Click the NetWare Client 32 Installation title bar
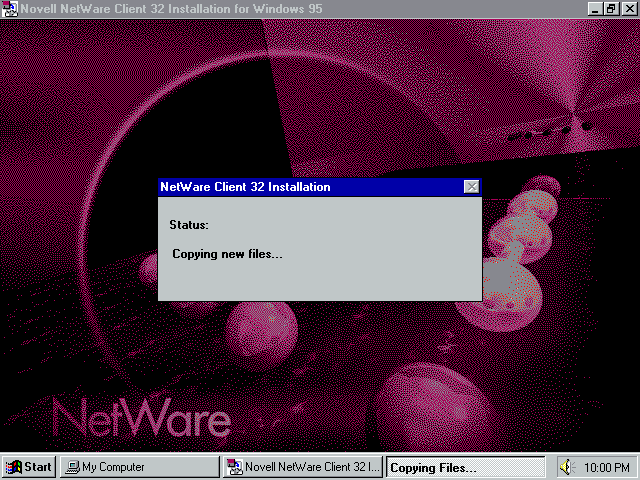640x480 pixels. (x=320, y=187)
